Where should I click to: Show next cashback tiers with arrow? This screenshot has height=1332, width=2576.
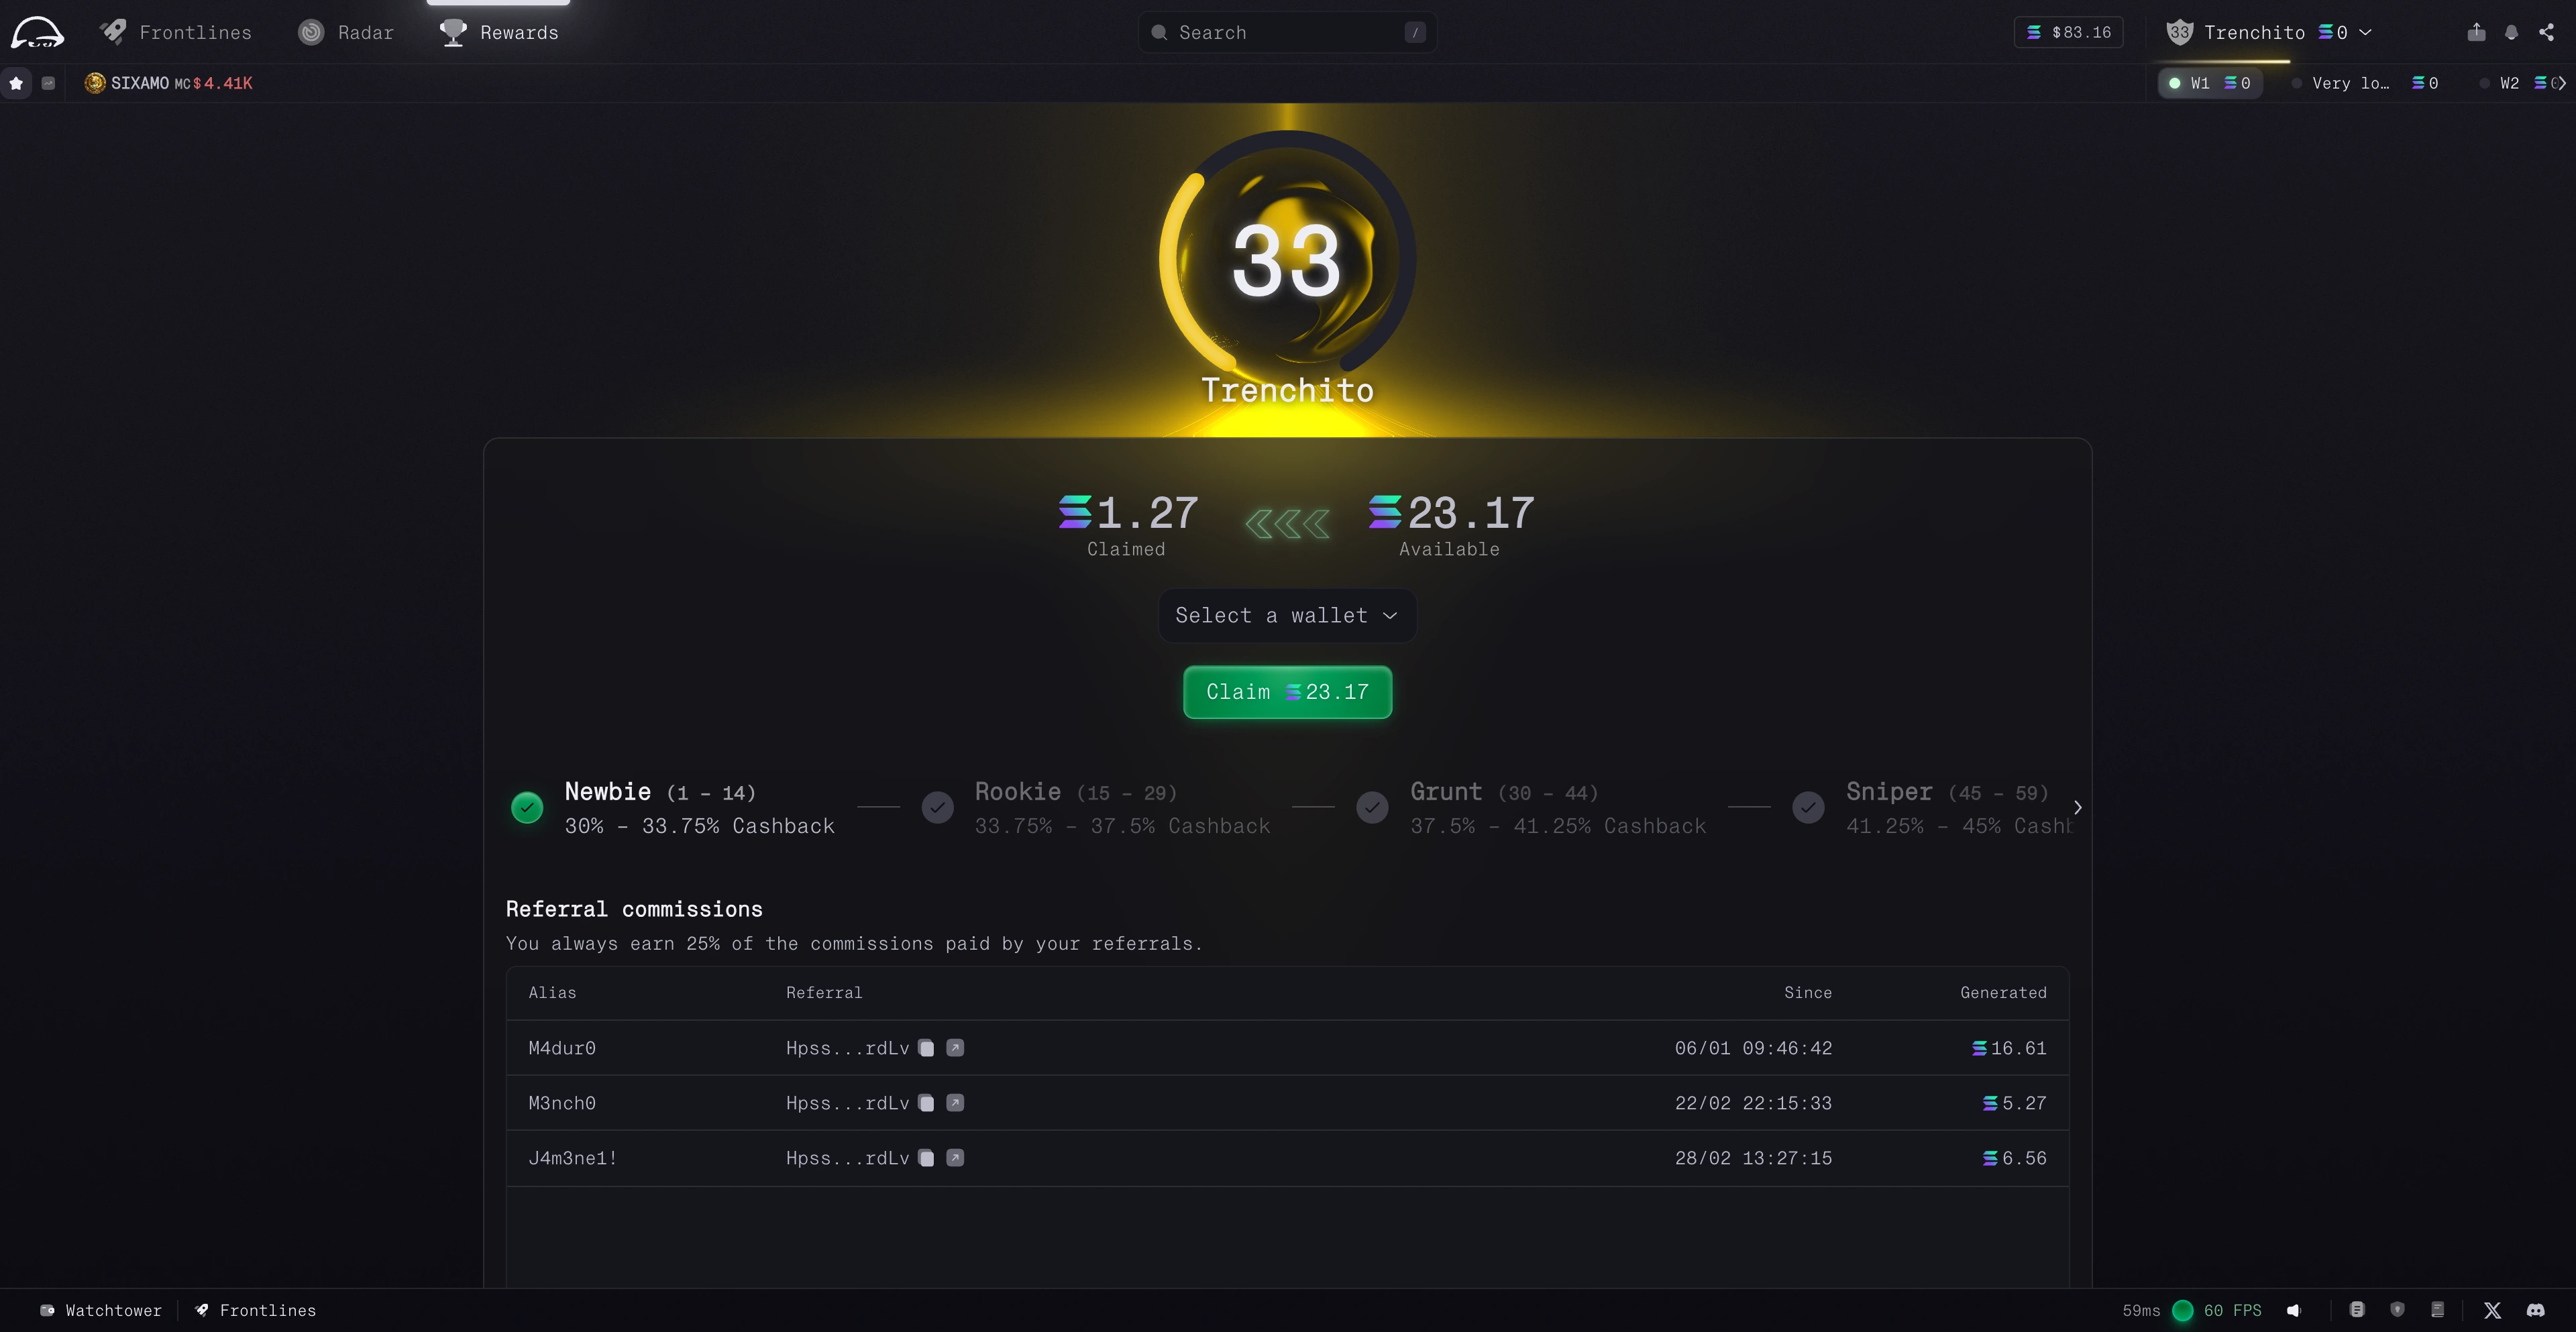(x=2078, y=807)
